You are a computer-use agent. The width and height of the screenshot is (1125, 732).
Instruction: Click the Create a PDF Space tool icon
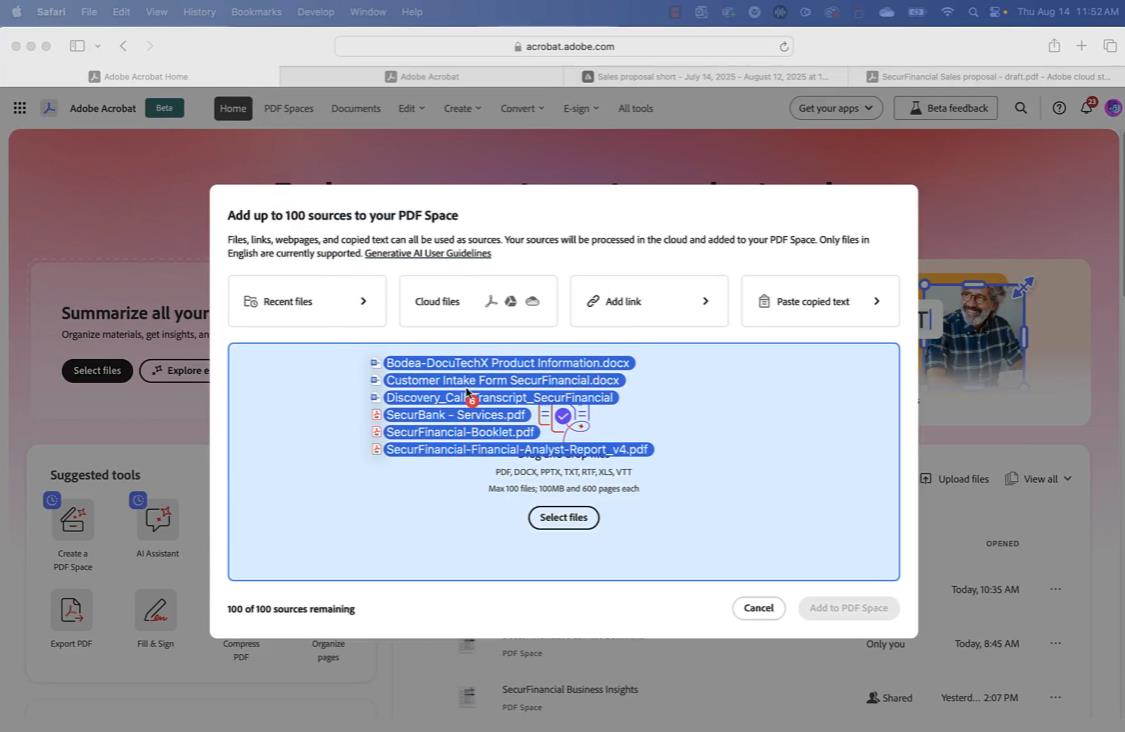point(72,519)
